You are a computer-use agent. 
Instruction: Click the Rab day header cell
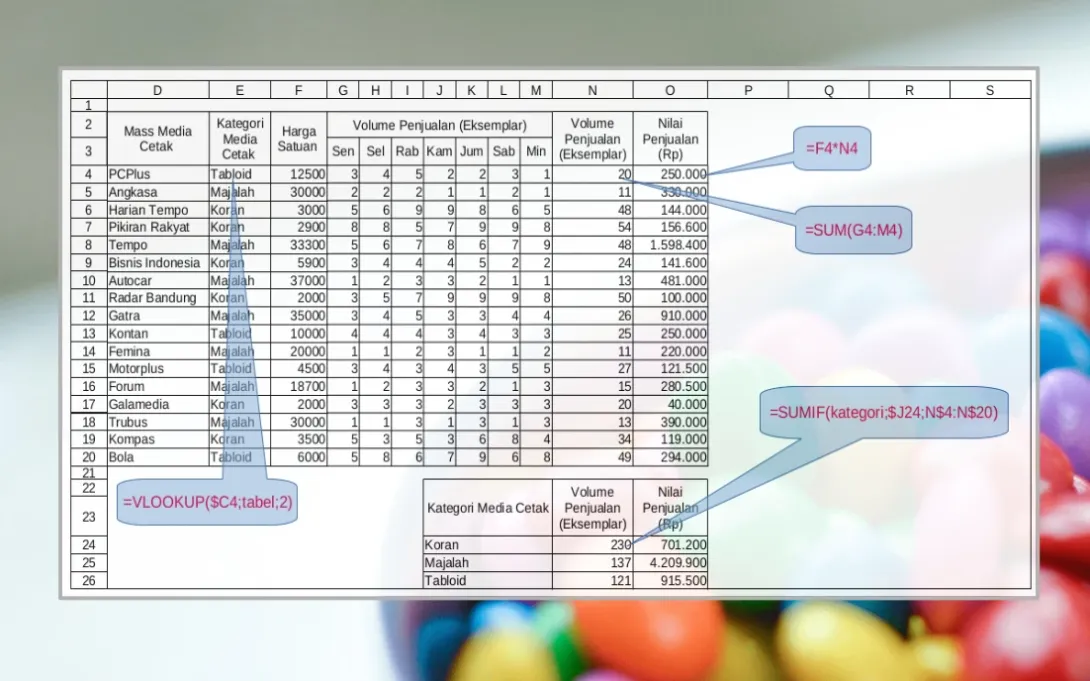[x=407, y=151]
